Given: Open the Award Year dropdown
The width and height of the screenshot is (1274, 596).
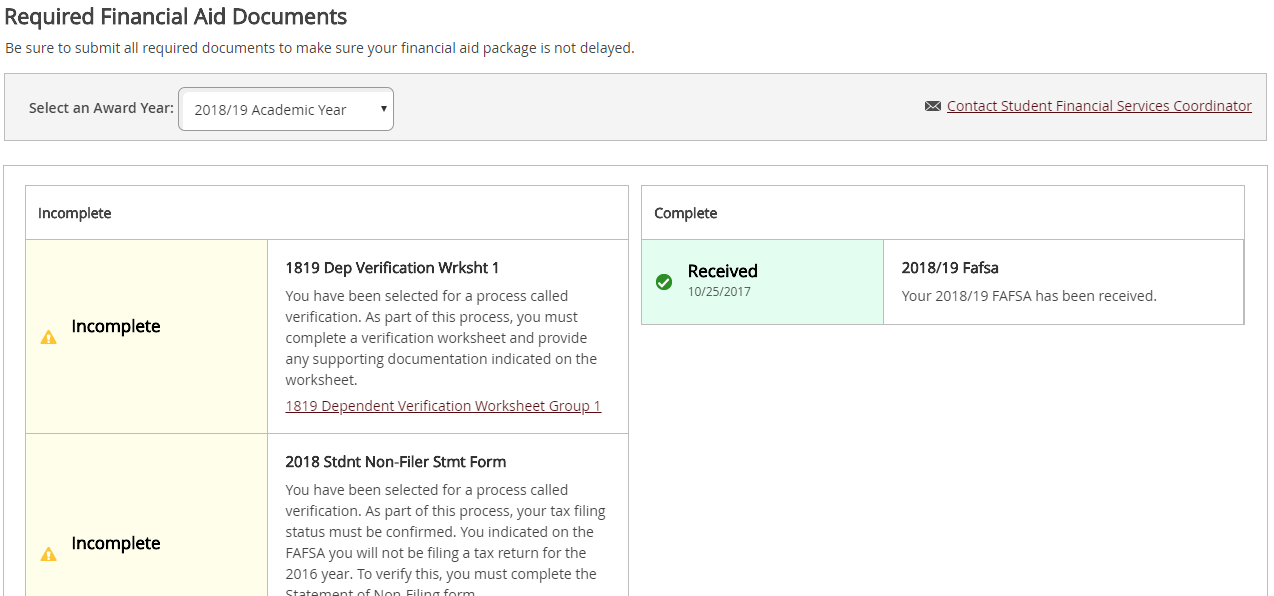Looking at the screenshot, I should point(285,110).
